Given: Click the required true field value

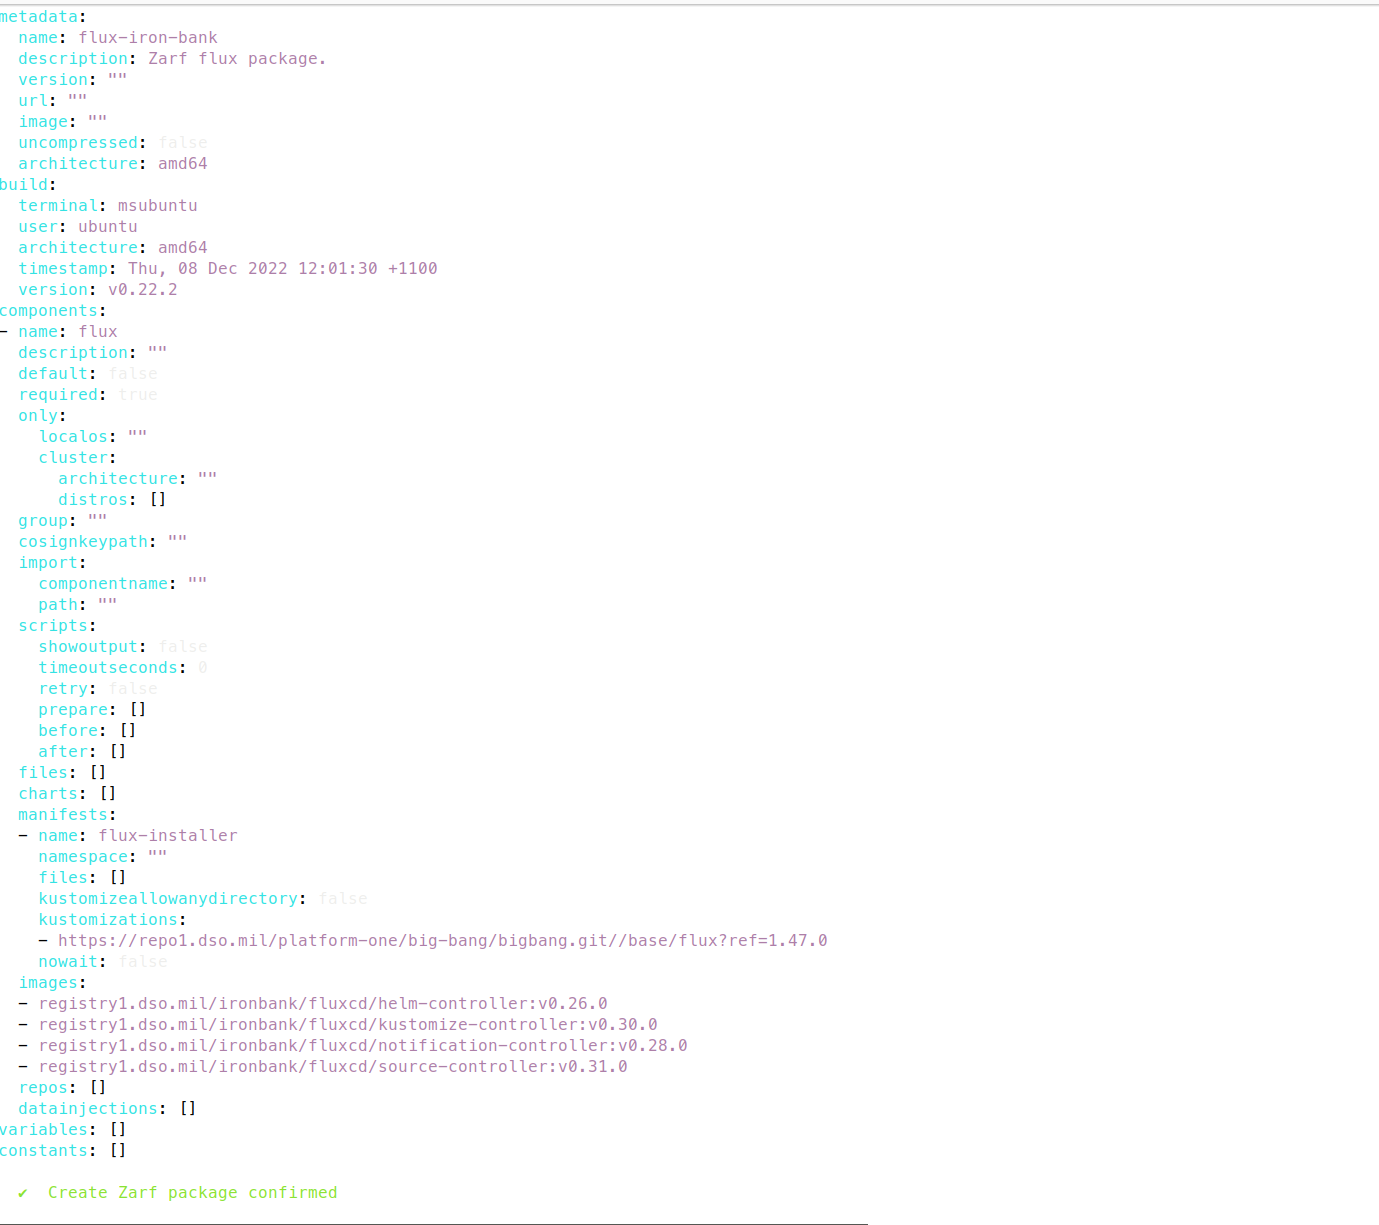Looking at the screenshot, I should (139, 394).
